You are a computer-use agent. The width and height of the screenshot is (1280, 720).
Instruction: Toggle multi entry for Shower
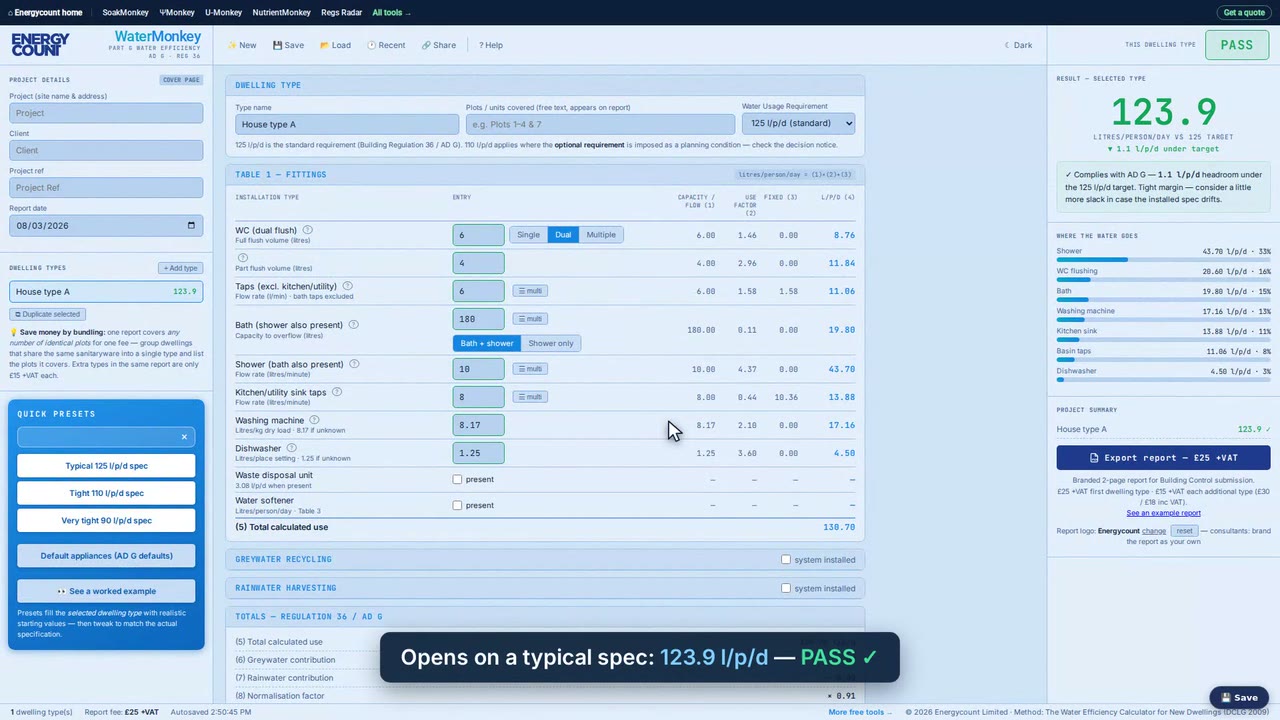[530, 369]
